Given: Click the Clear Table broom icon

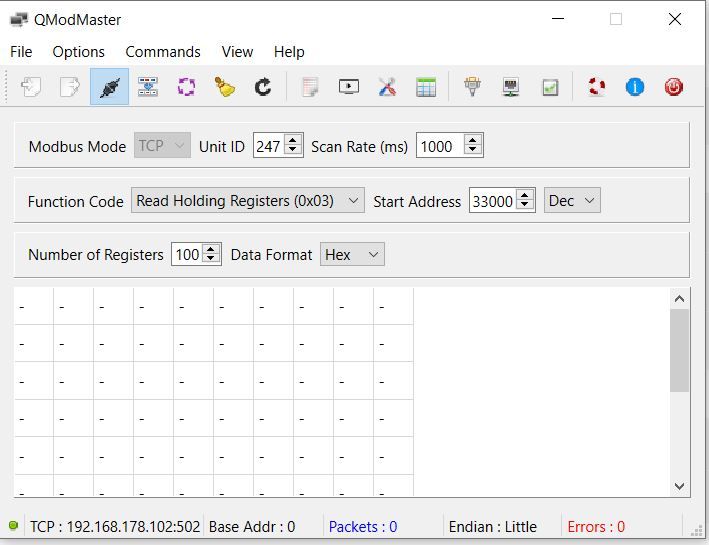Looking at the screenshot, I should [x=225, y=86].
